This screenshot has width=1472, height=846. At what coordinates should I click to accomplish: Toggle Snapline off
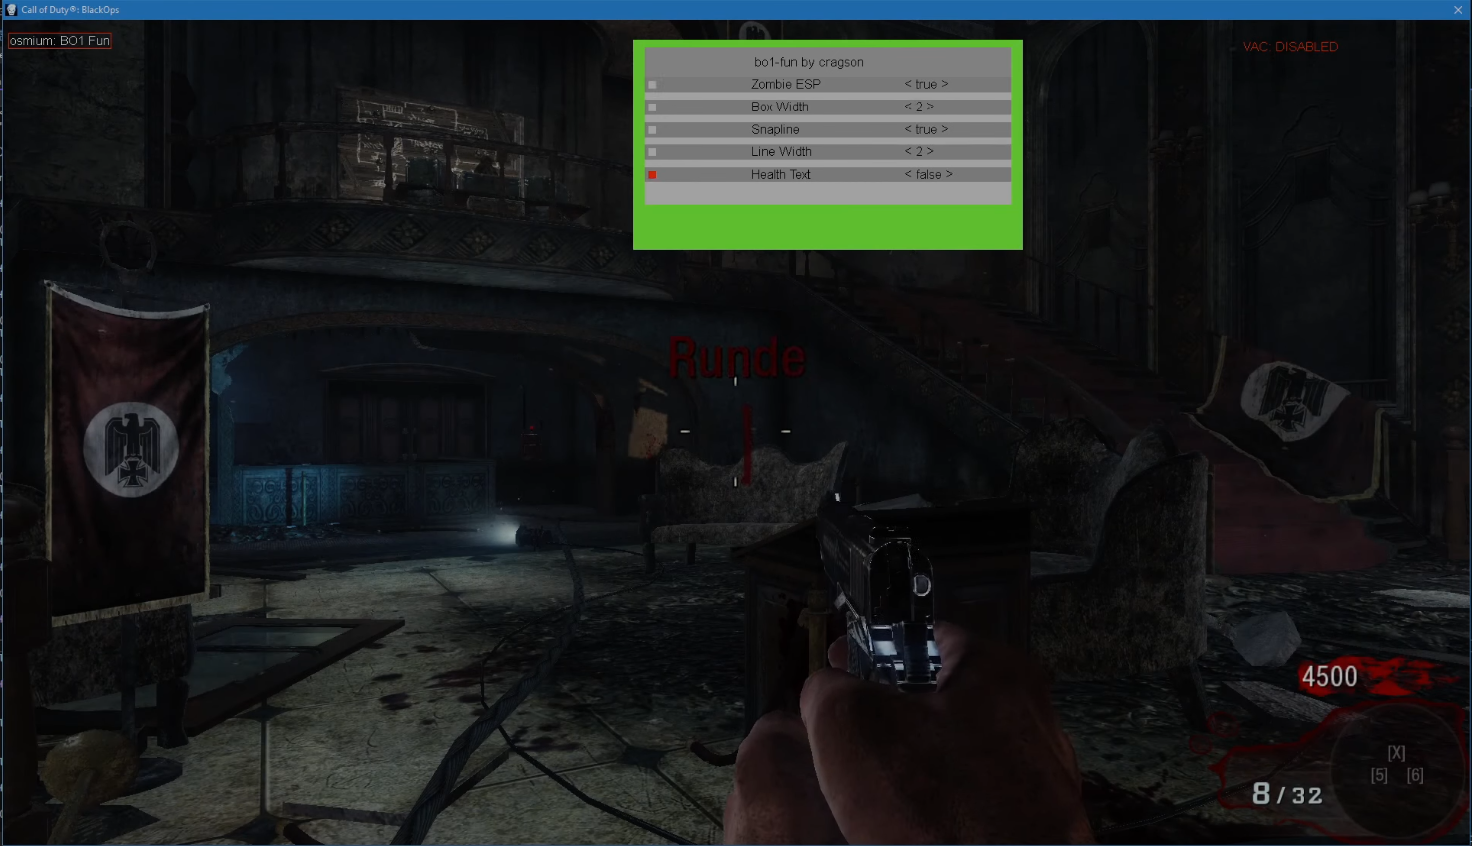925,129
